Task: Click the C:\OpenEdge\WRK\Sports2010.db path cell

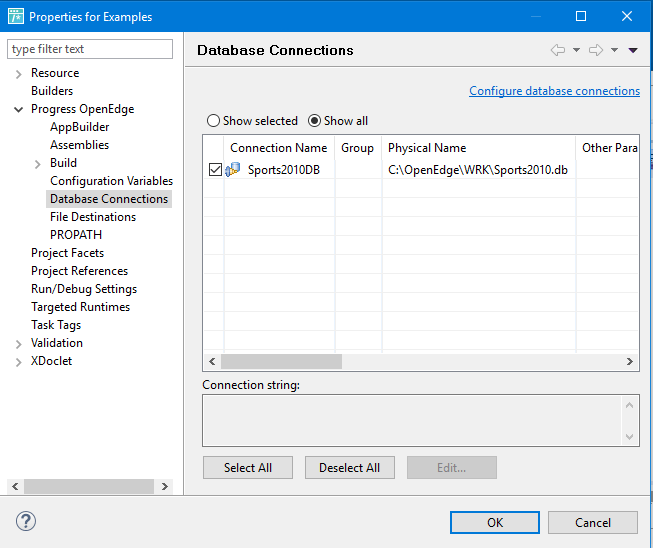Action: click(x=478, y=170)
